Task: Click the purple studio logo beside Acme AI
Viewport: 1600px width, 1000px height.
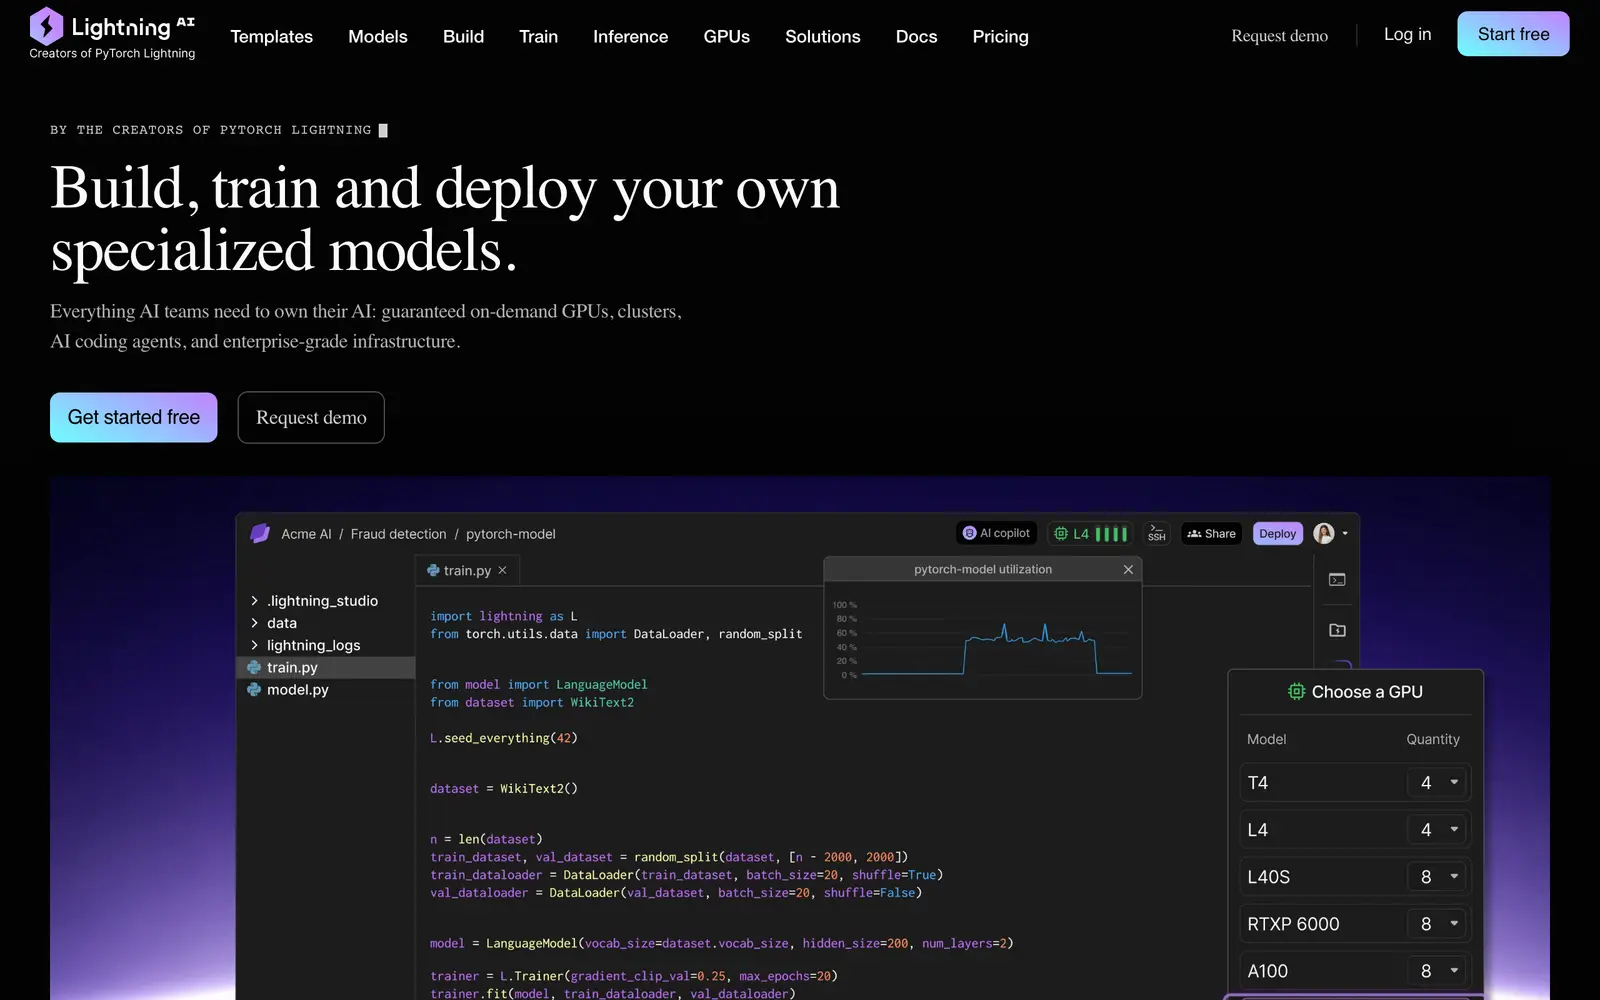Action: coord(260,534)
